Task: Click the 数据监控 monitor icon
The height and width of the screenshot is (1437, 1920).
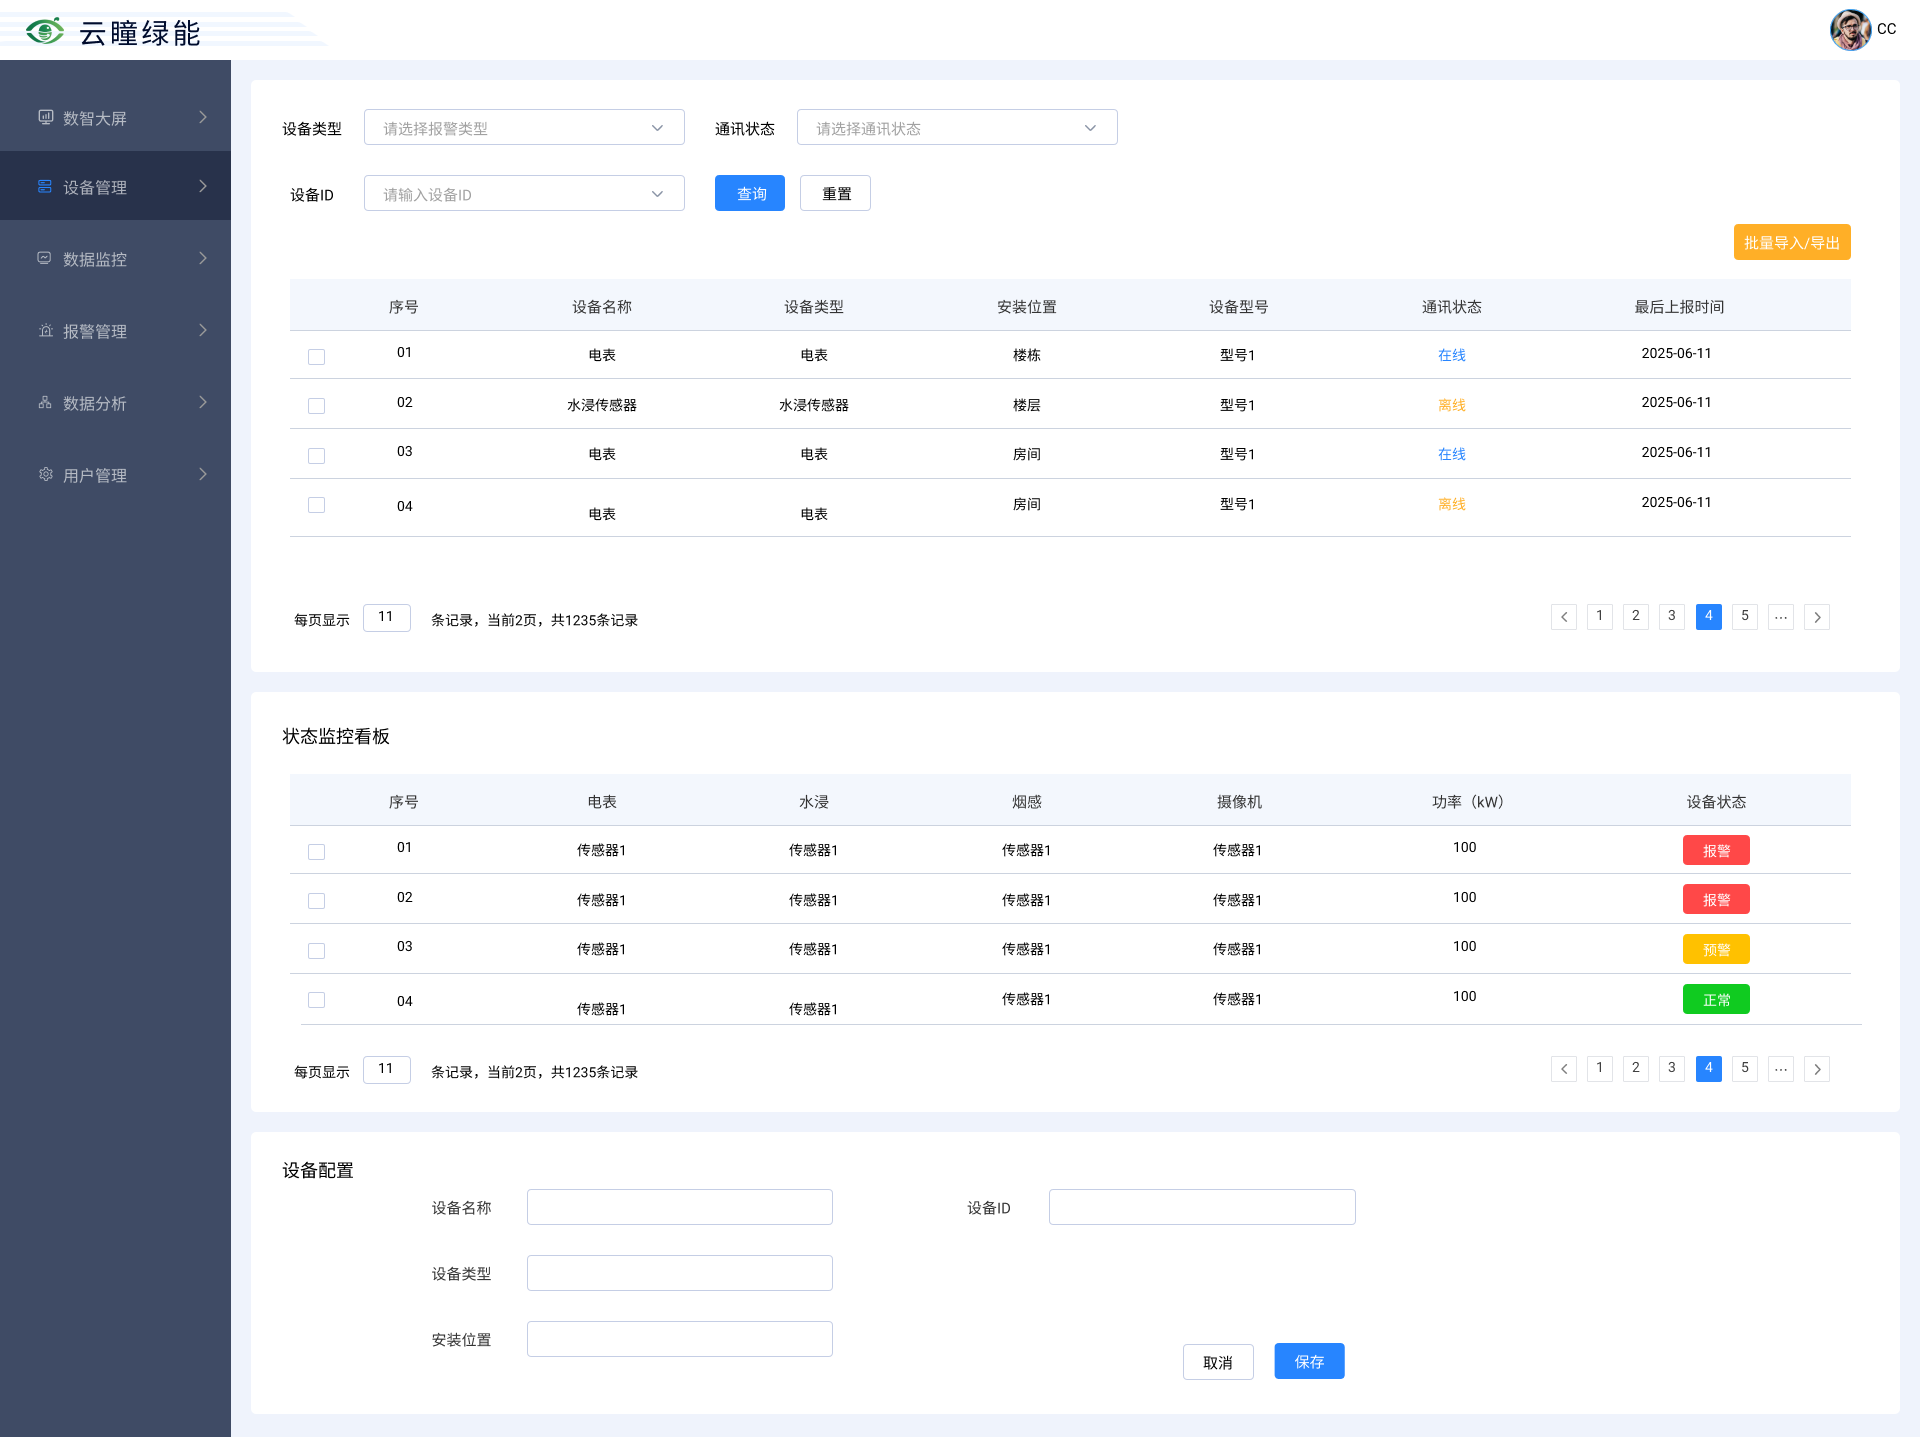Action: [x=45, y=258]
